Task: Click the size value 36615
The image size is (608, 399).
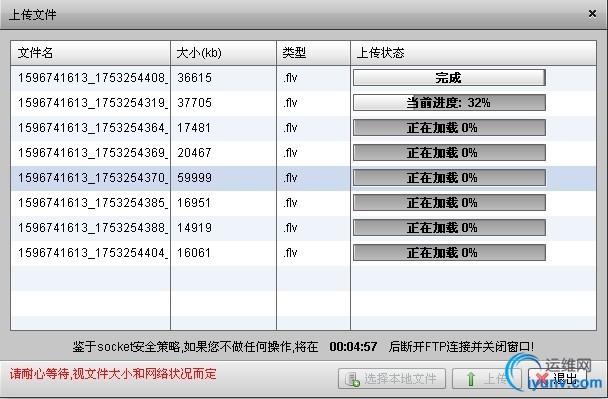Action: pos(194,78)
